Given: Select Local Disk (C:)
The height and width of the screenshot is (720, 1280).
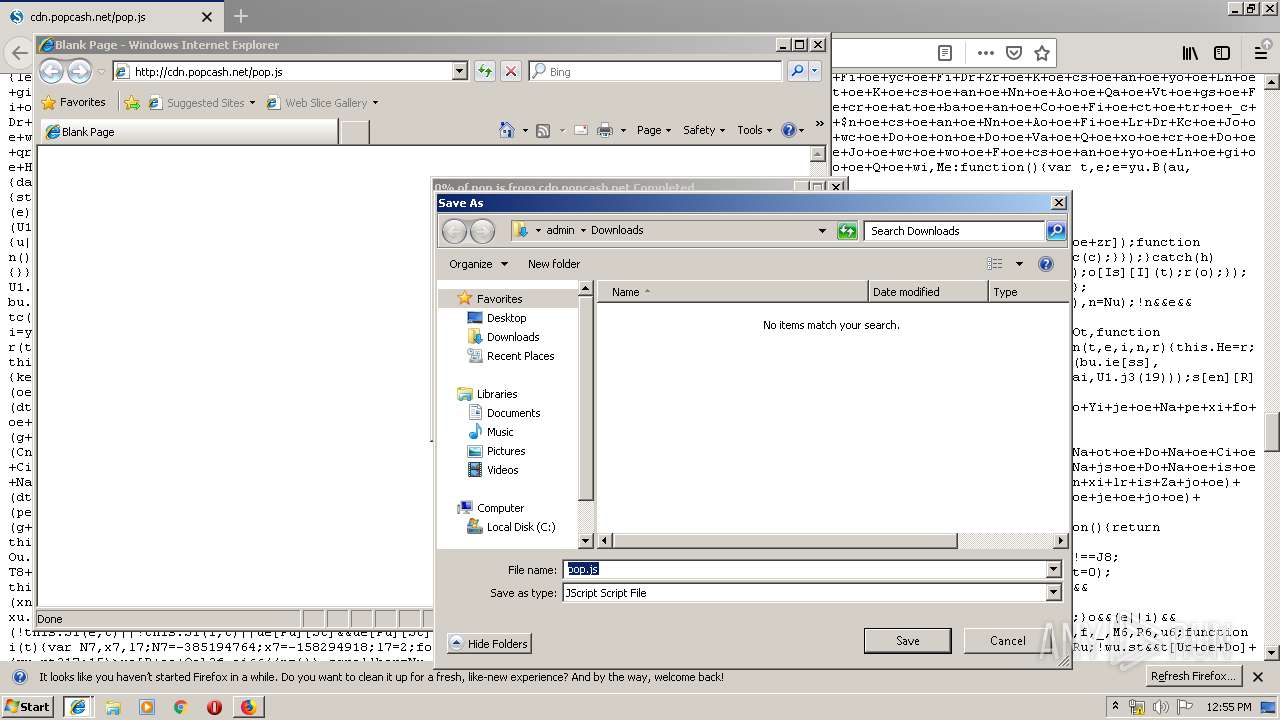Looking at the screenshot, I should (520, 527).
